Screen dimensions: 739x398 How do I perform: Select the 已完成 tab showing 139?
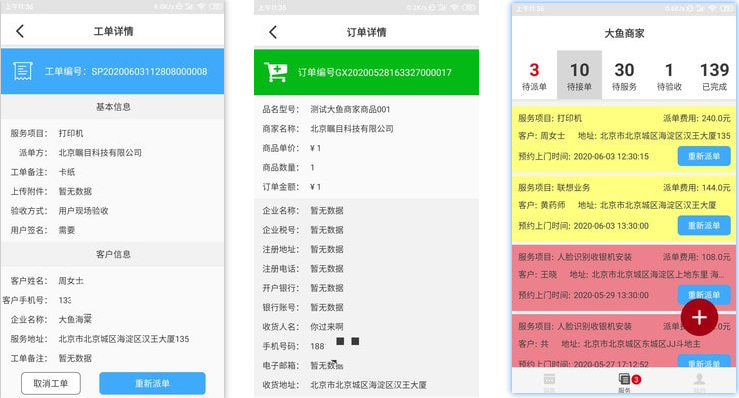tap(714, 75)
